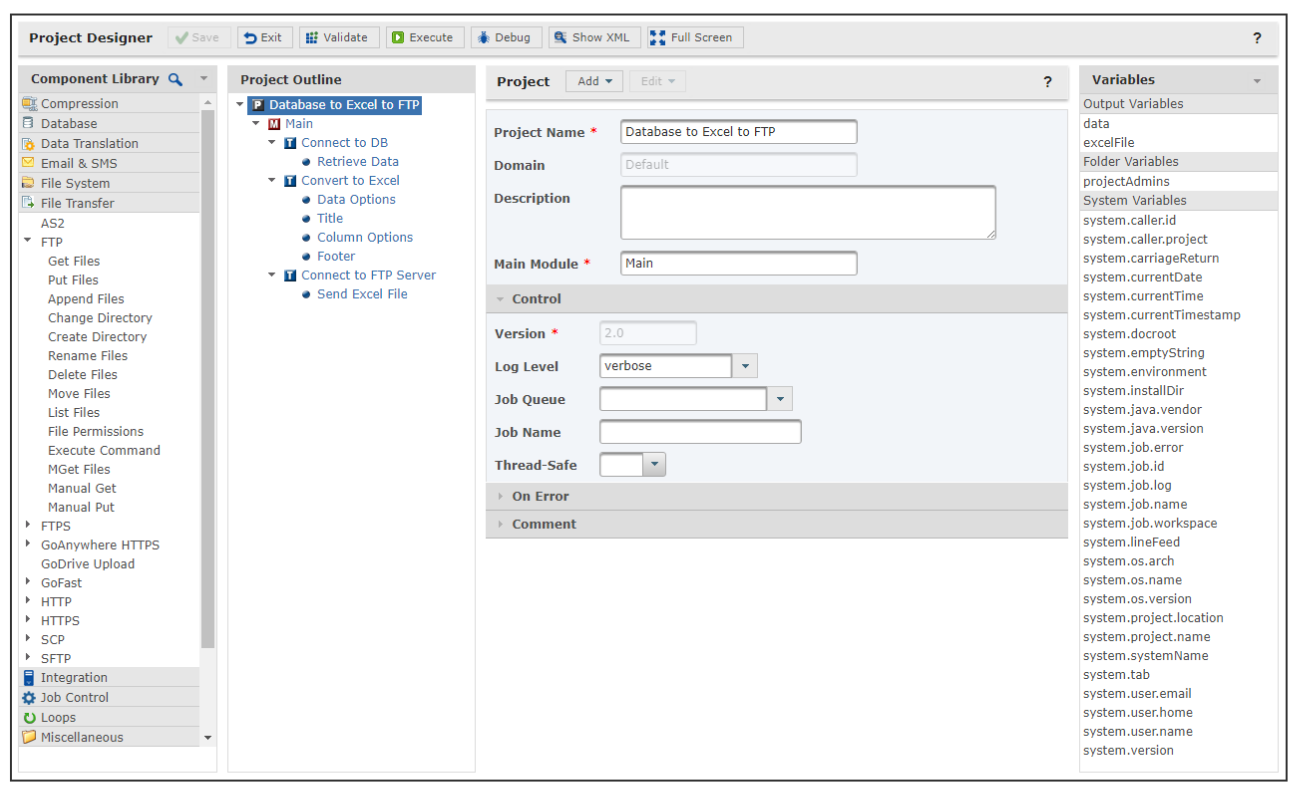Image resolution: width=1303 pixels, height=789 pixels.
Task: Open the Job Control component category
Action: [74, 698]
